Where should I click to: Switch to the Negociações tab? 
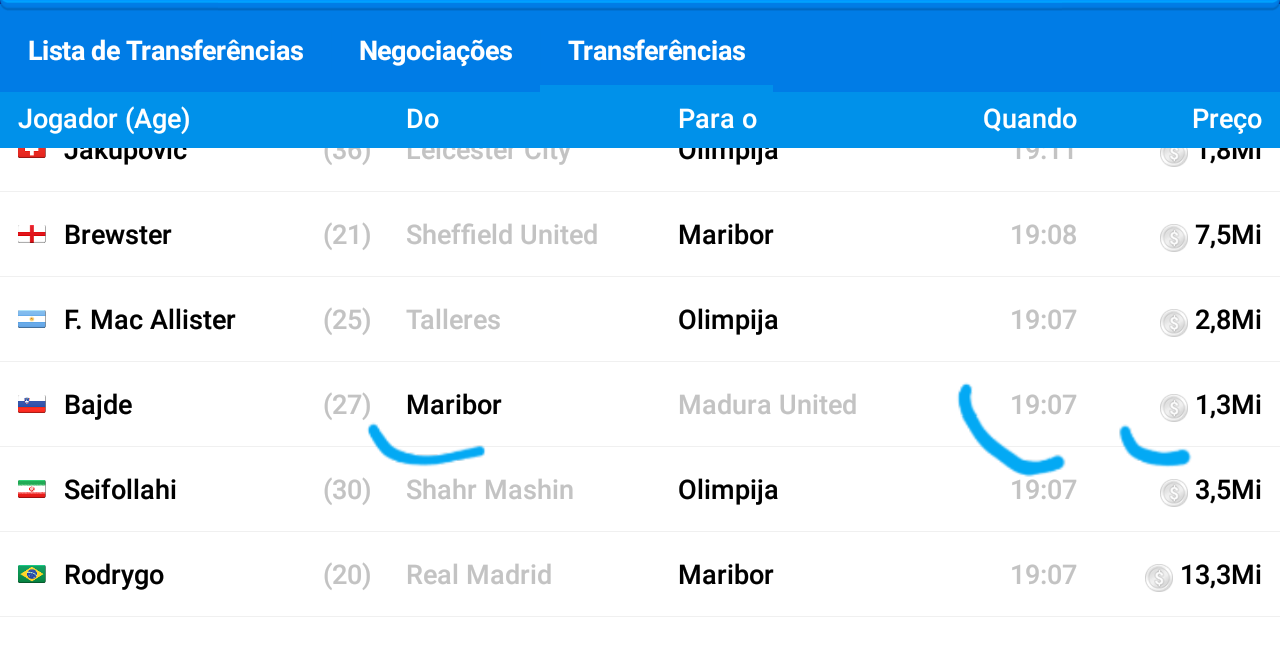click(436, 51)
